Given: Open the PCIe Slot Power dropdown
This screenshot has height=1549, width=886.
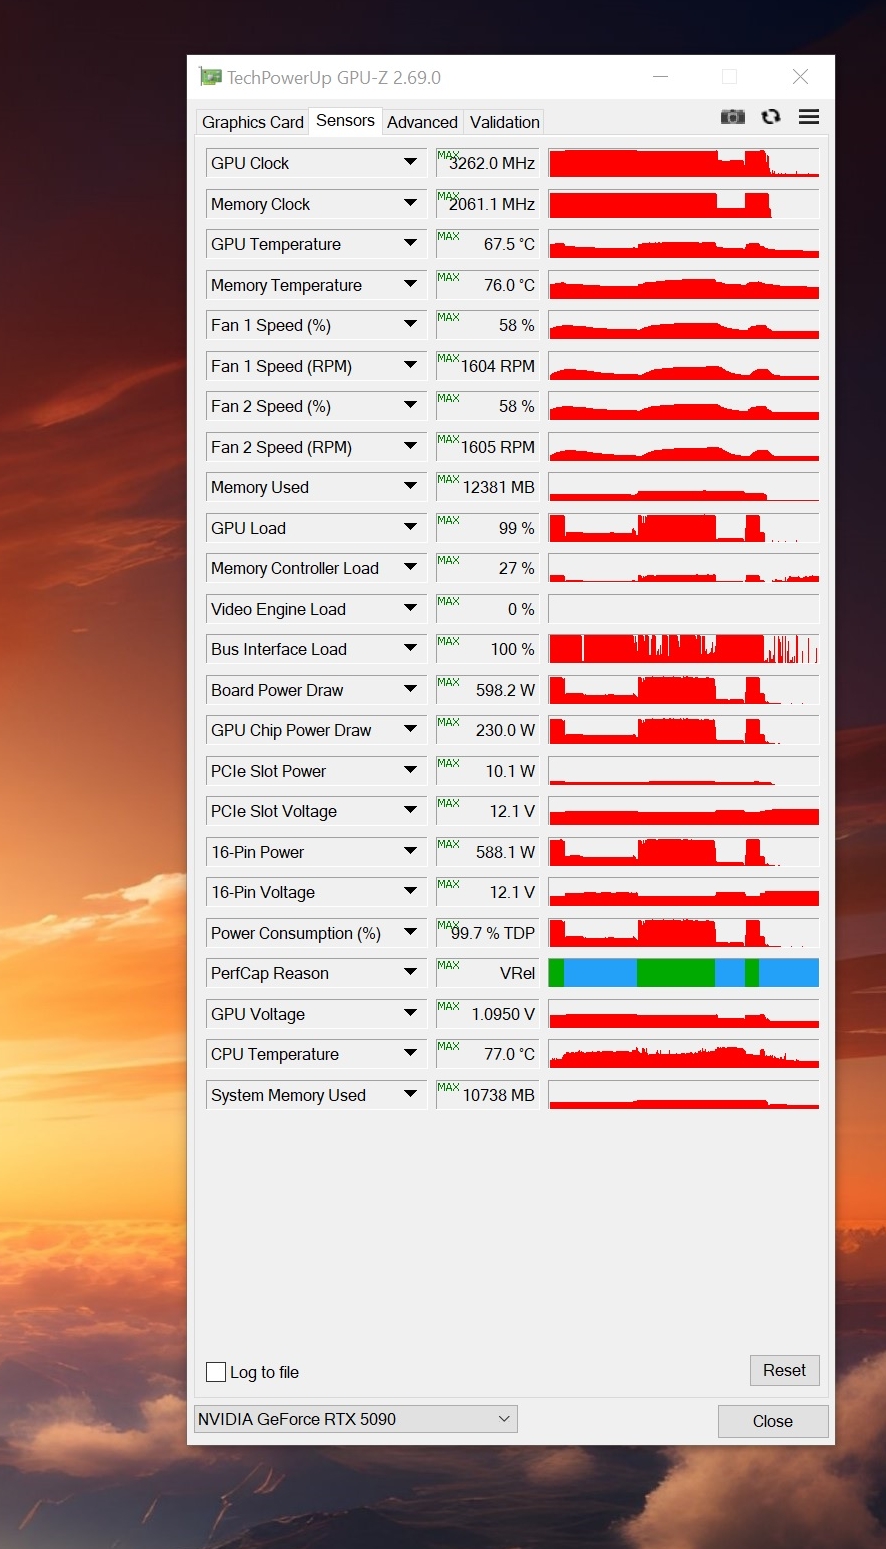Looking at the screenshot, I should pos(410,770).
